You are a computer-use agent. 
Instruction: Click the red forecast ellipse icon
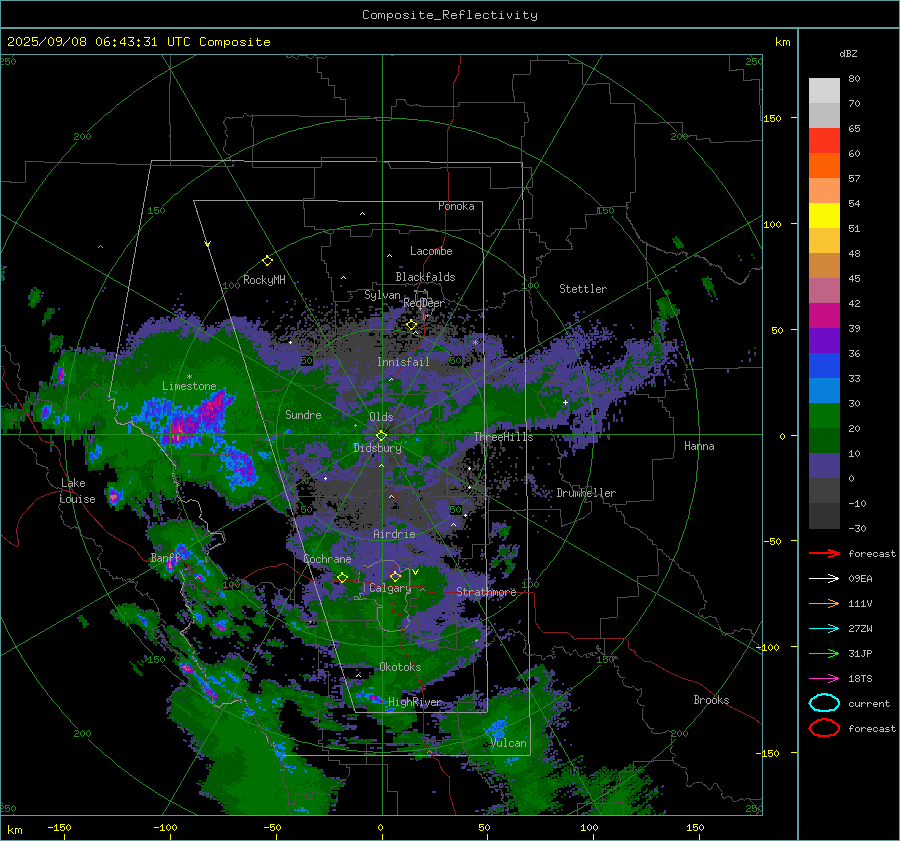click(x=824, y=728)
